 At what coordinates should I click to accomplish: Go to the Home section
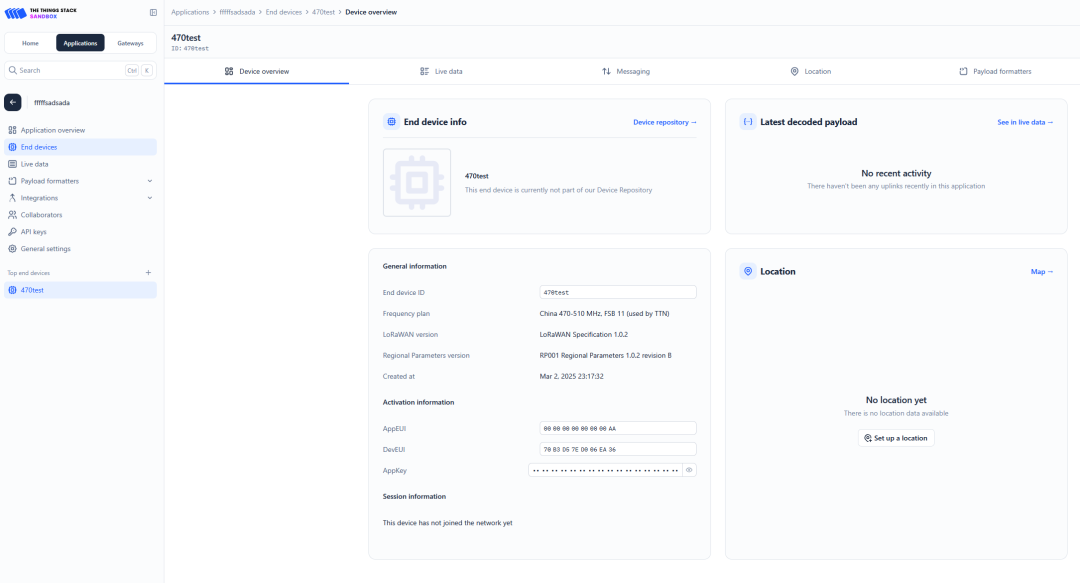click(30, 43)
